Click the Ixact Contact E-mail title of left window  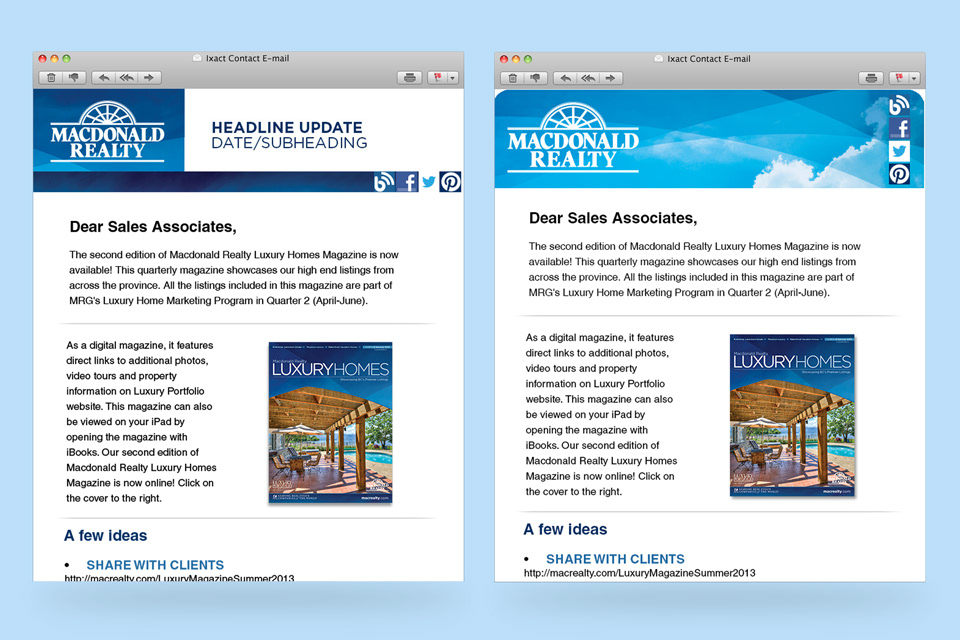pyautogui.click(x=247, y=58)
